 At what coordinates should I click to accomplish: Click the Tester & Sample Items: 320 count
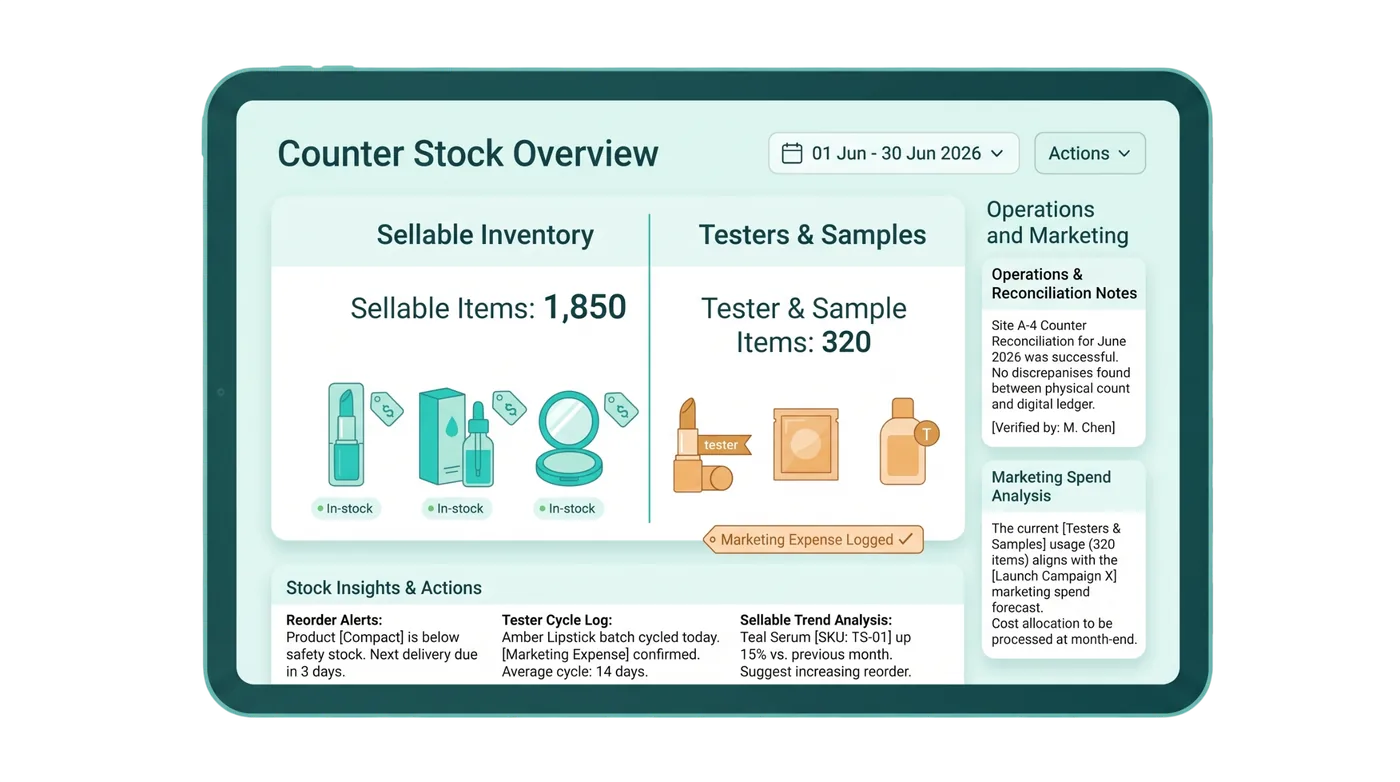[x=804, y=325]
